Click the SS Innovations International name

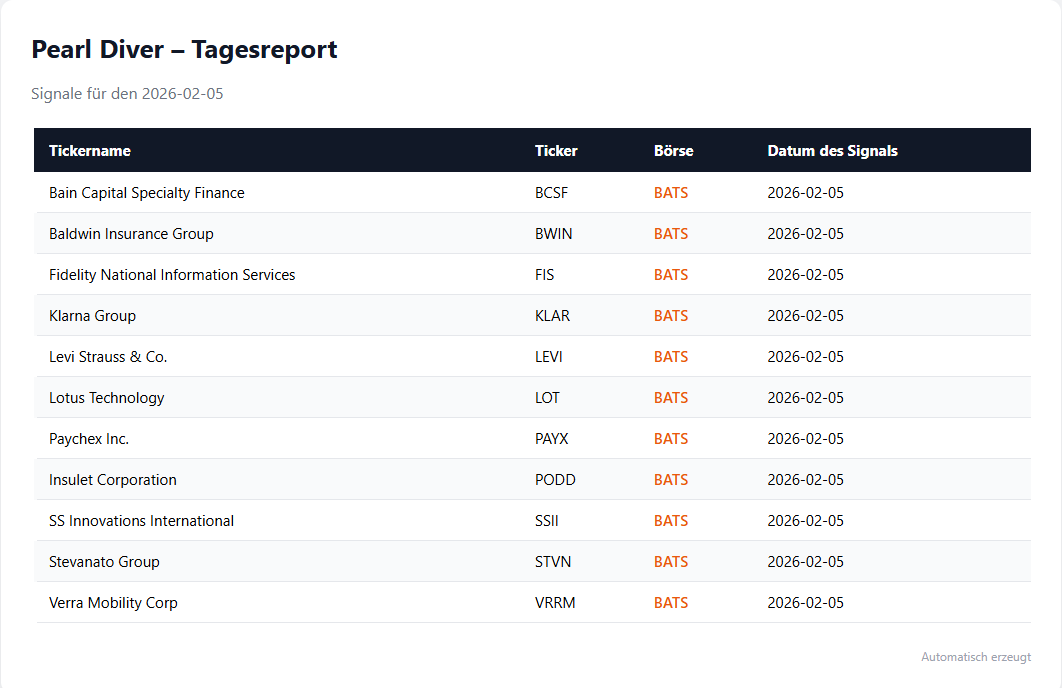(x=141, y=521)
